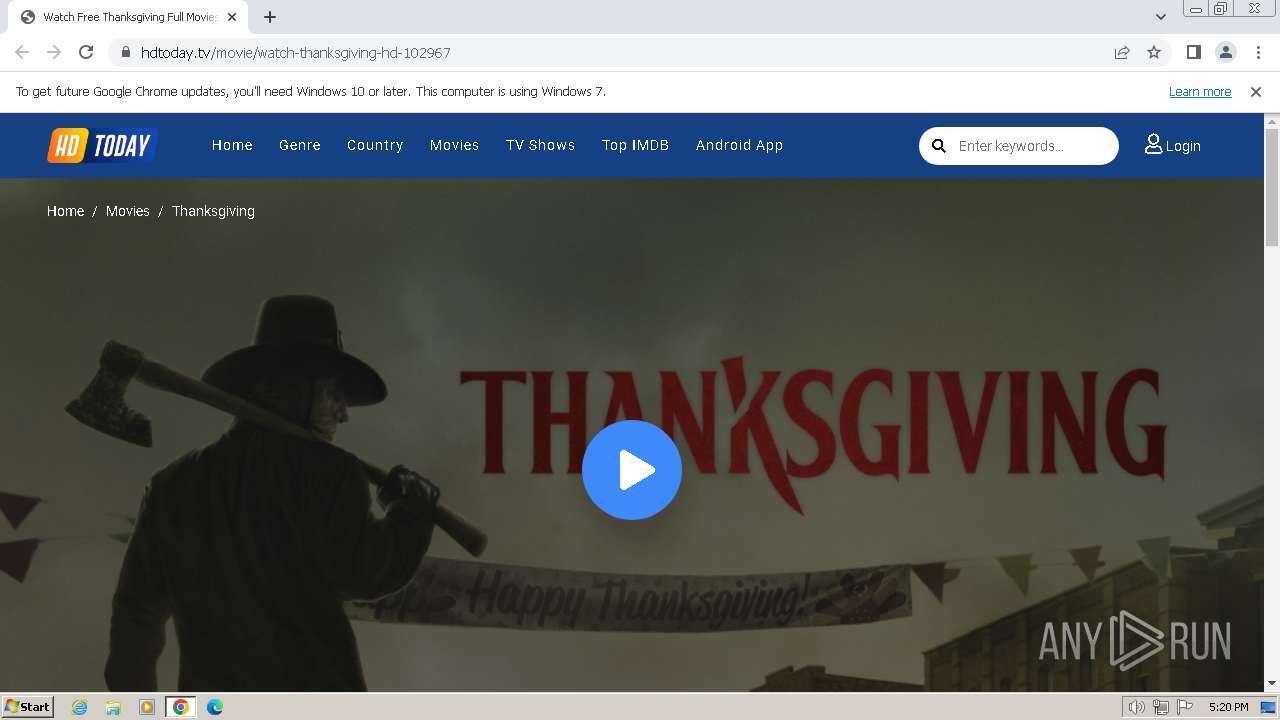Toggle the Chrome side panel
The height and width of the screenshot is (720, 1280).
(x=1193, y=52)
